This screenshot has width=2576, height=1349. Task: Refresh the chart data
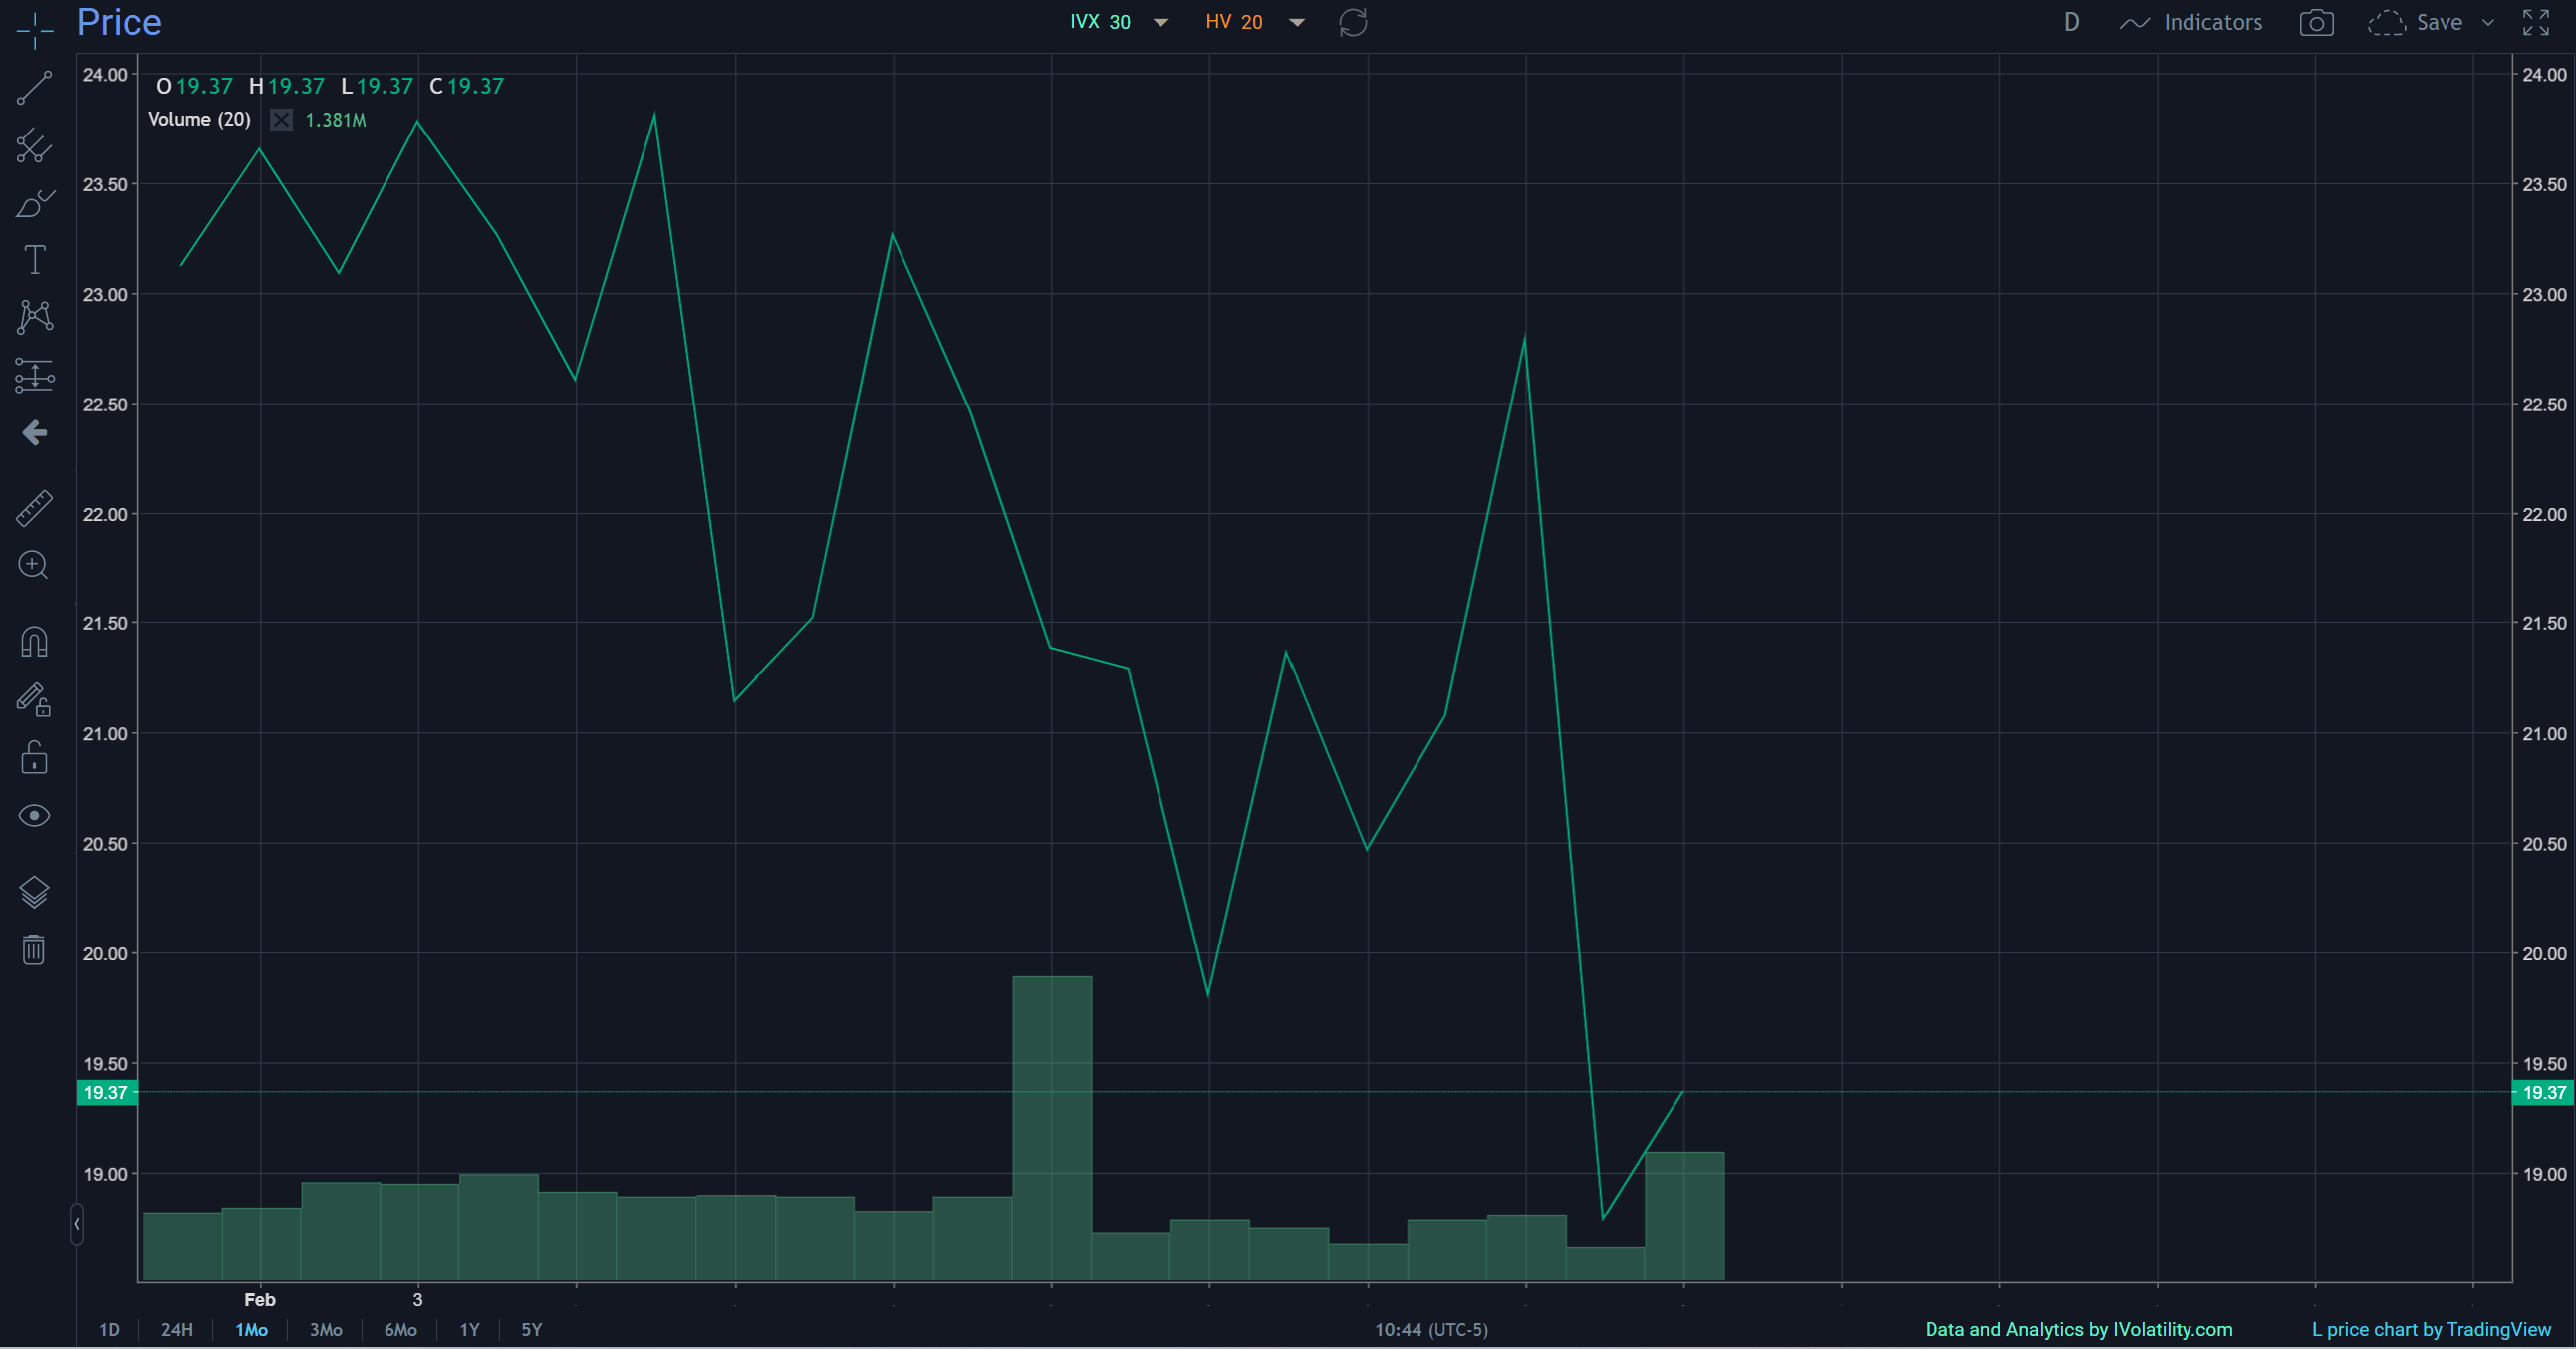1353,22
